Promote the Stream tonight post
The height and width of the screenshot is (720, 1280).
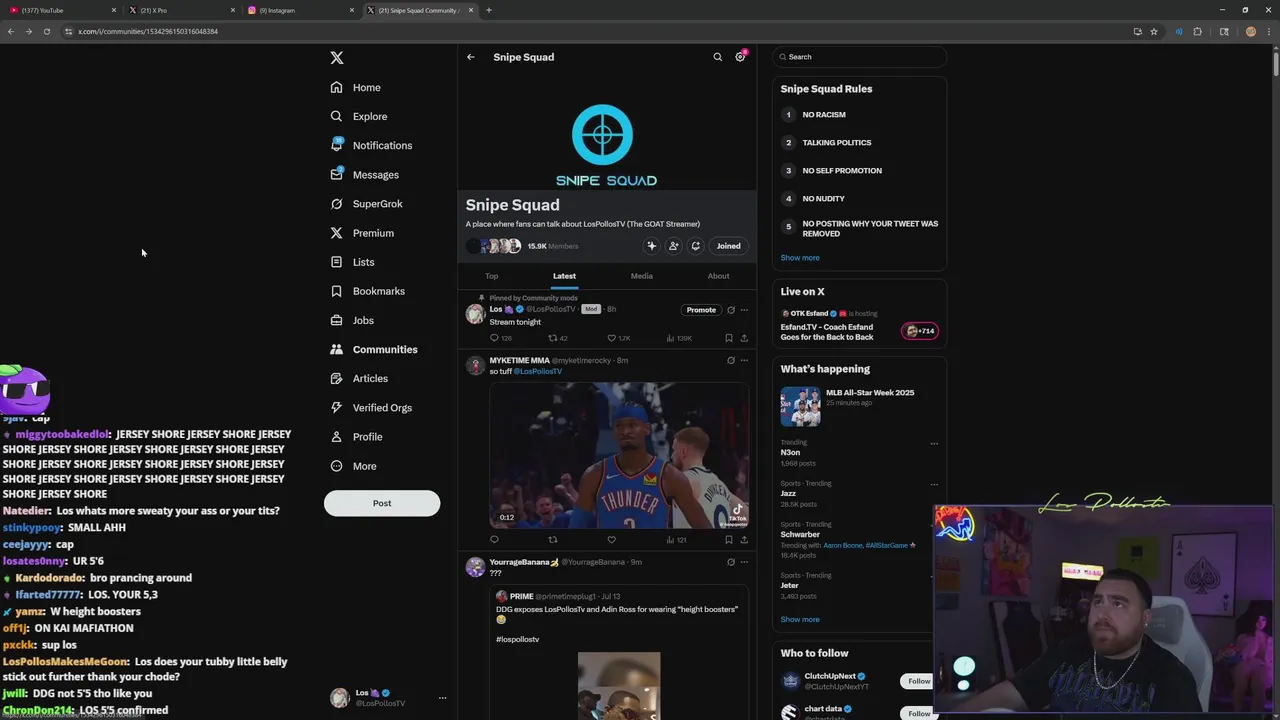coord(701,310)
